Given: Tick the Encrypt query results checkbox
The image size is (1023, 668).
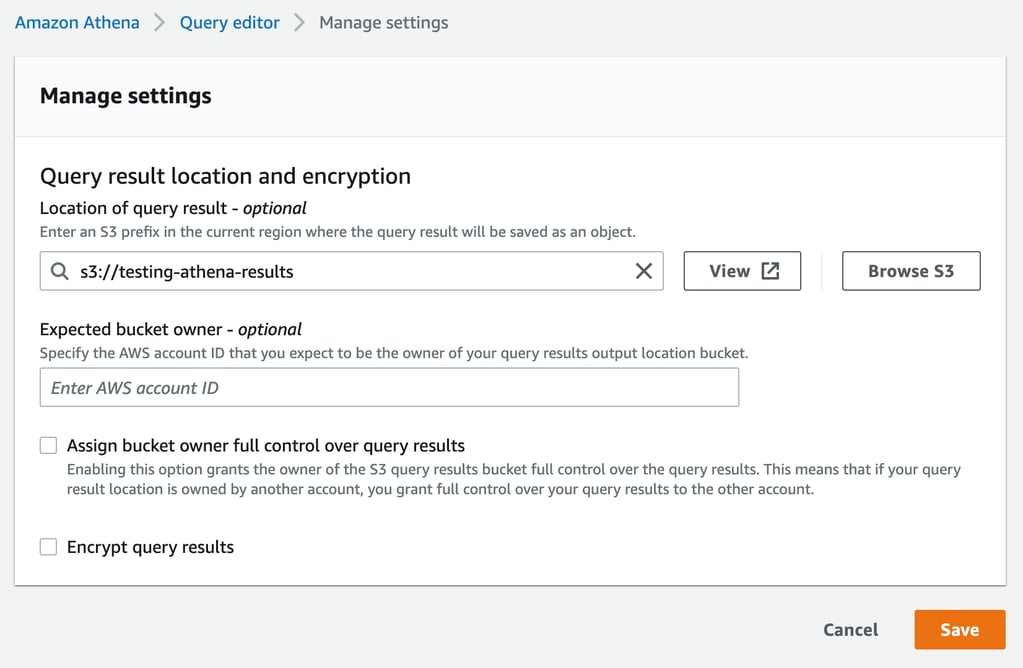Looking at the screenshot, I should point(48,547).
